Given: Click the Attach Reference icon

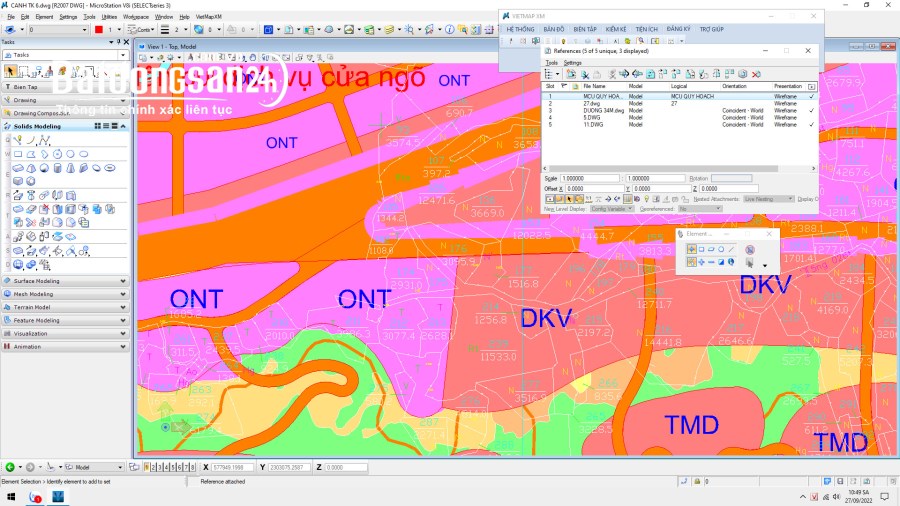Looking at the screenshot, I should tap(571, 74).
